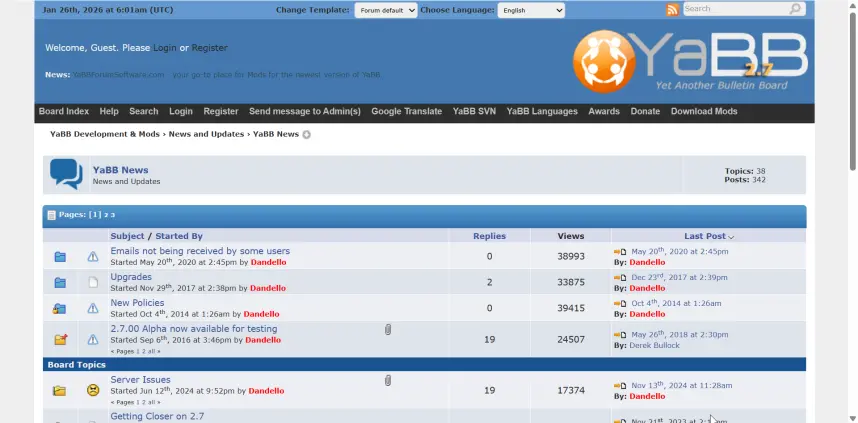Click folder icon for Upgrades topic
This screenshot has width=858, height=423.
point(60,282)
